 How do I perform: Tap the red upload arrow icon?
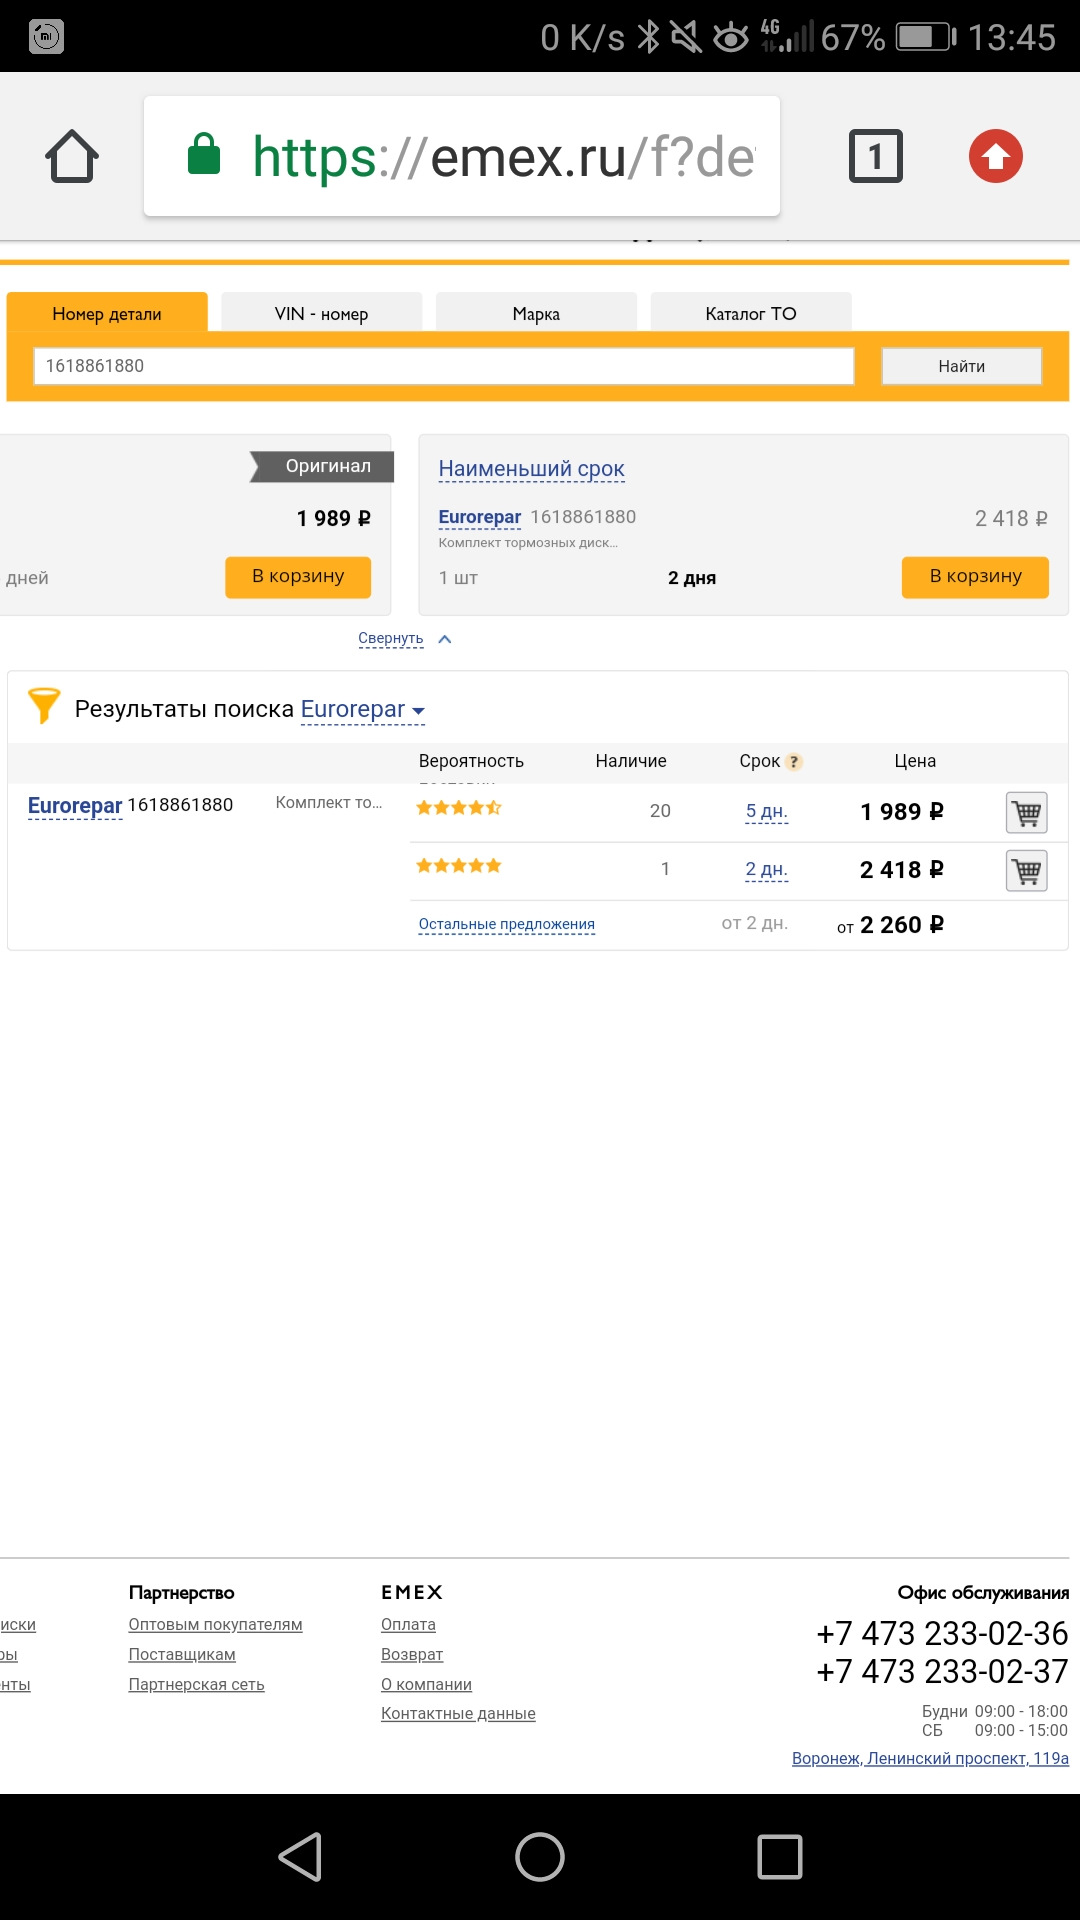point(995,157)
